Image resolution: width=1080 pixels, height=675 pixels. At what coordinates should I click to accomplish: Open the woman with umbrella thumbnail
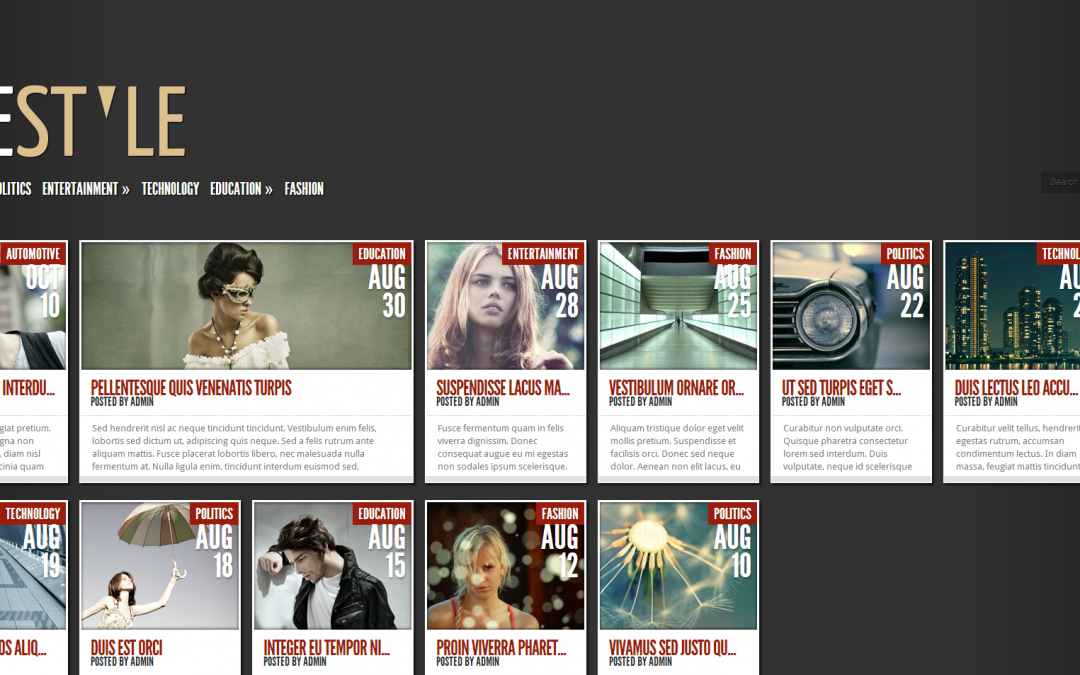pyautogui.click(x=160, y=565)
